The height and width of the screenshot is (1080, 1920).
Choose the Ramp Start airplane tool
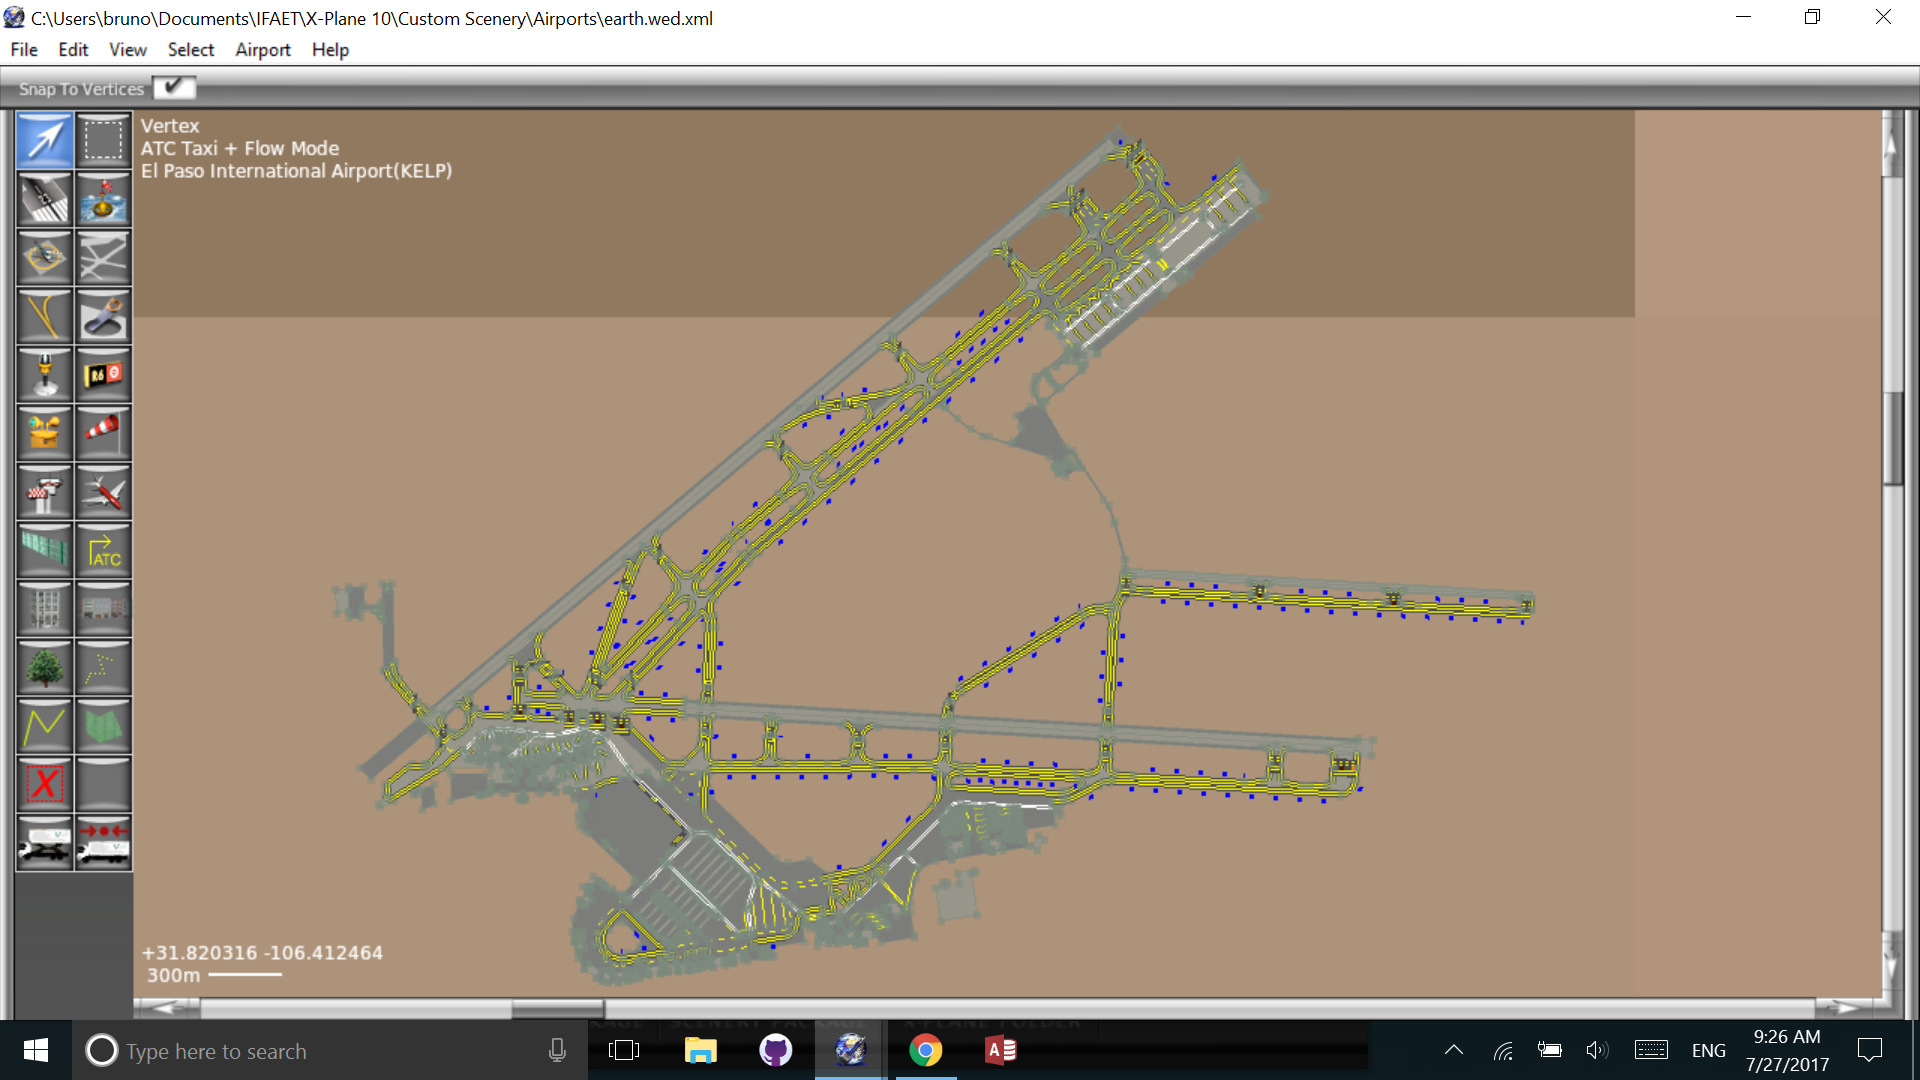103,492
